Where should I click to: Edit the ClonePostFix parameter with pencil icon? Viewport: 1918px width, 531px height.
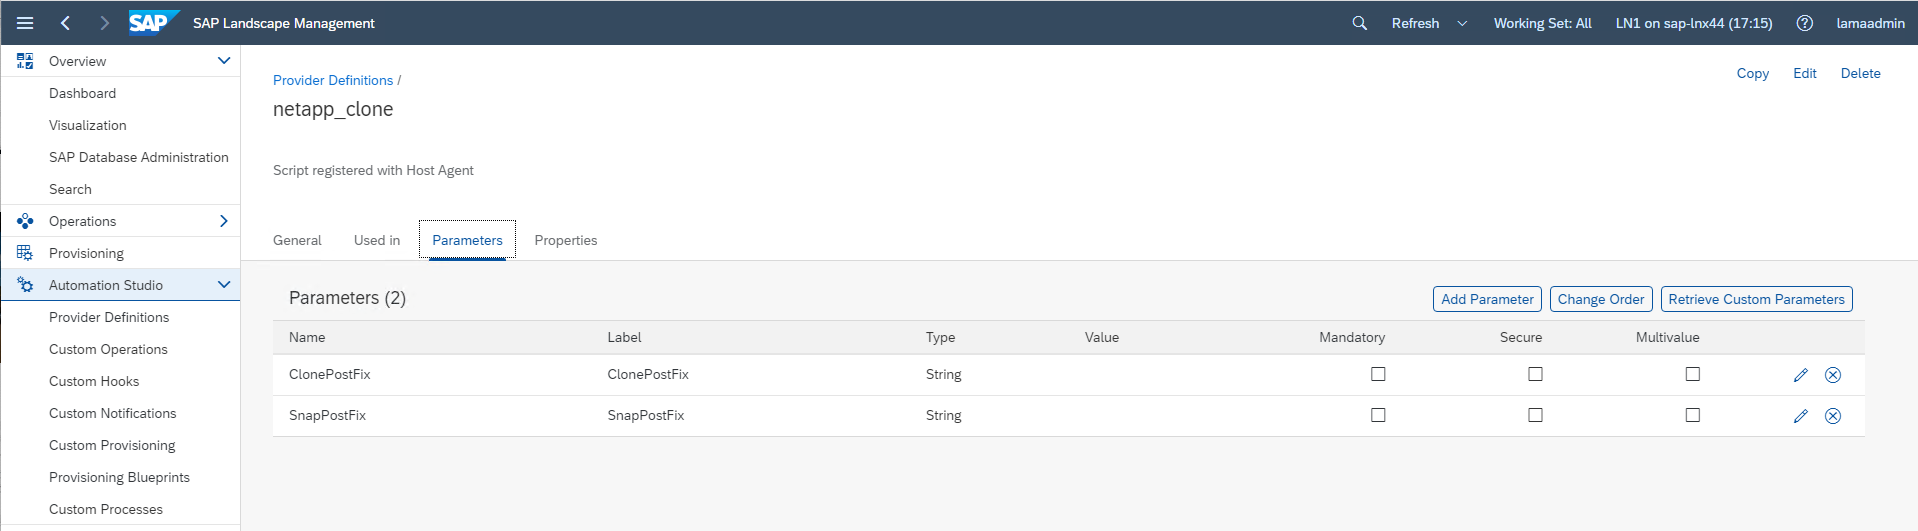coord(1800,375)
